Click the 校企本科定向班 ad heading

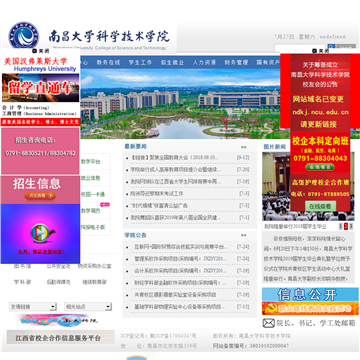tap(320, 141)
